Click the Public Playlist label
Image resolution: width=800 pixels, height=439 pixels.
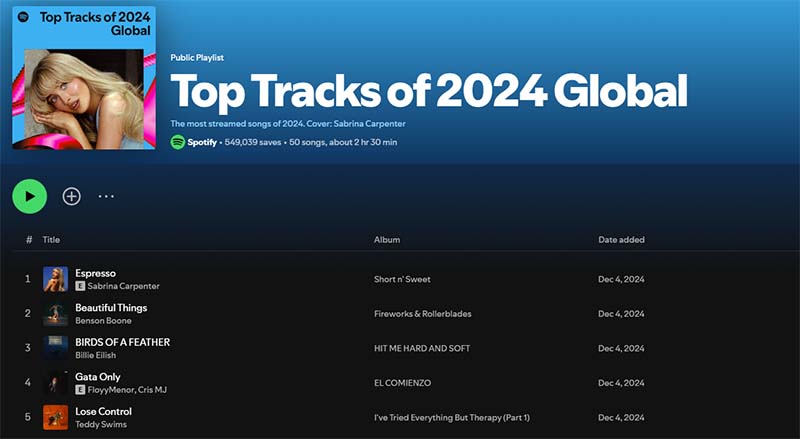pyautogui.click(x=197, y=58)
